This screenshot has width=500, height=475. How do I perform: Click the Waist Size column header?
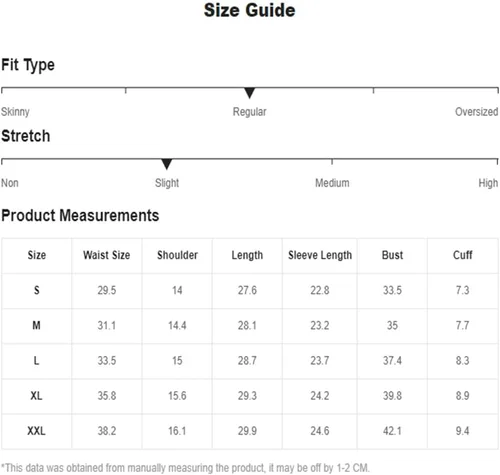click(107, 255)
